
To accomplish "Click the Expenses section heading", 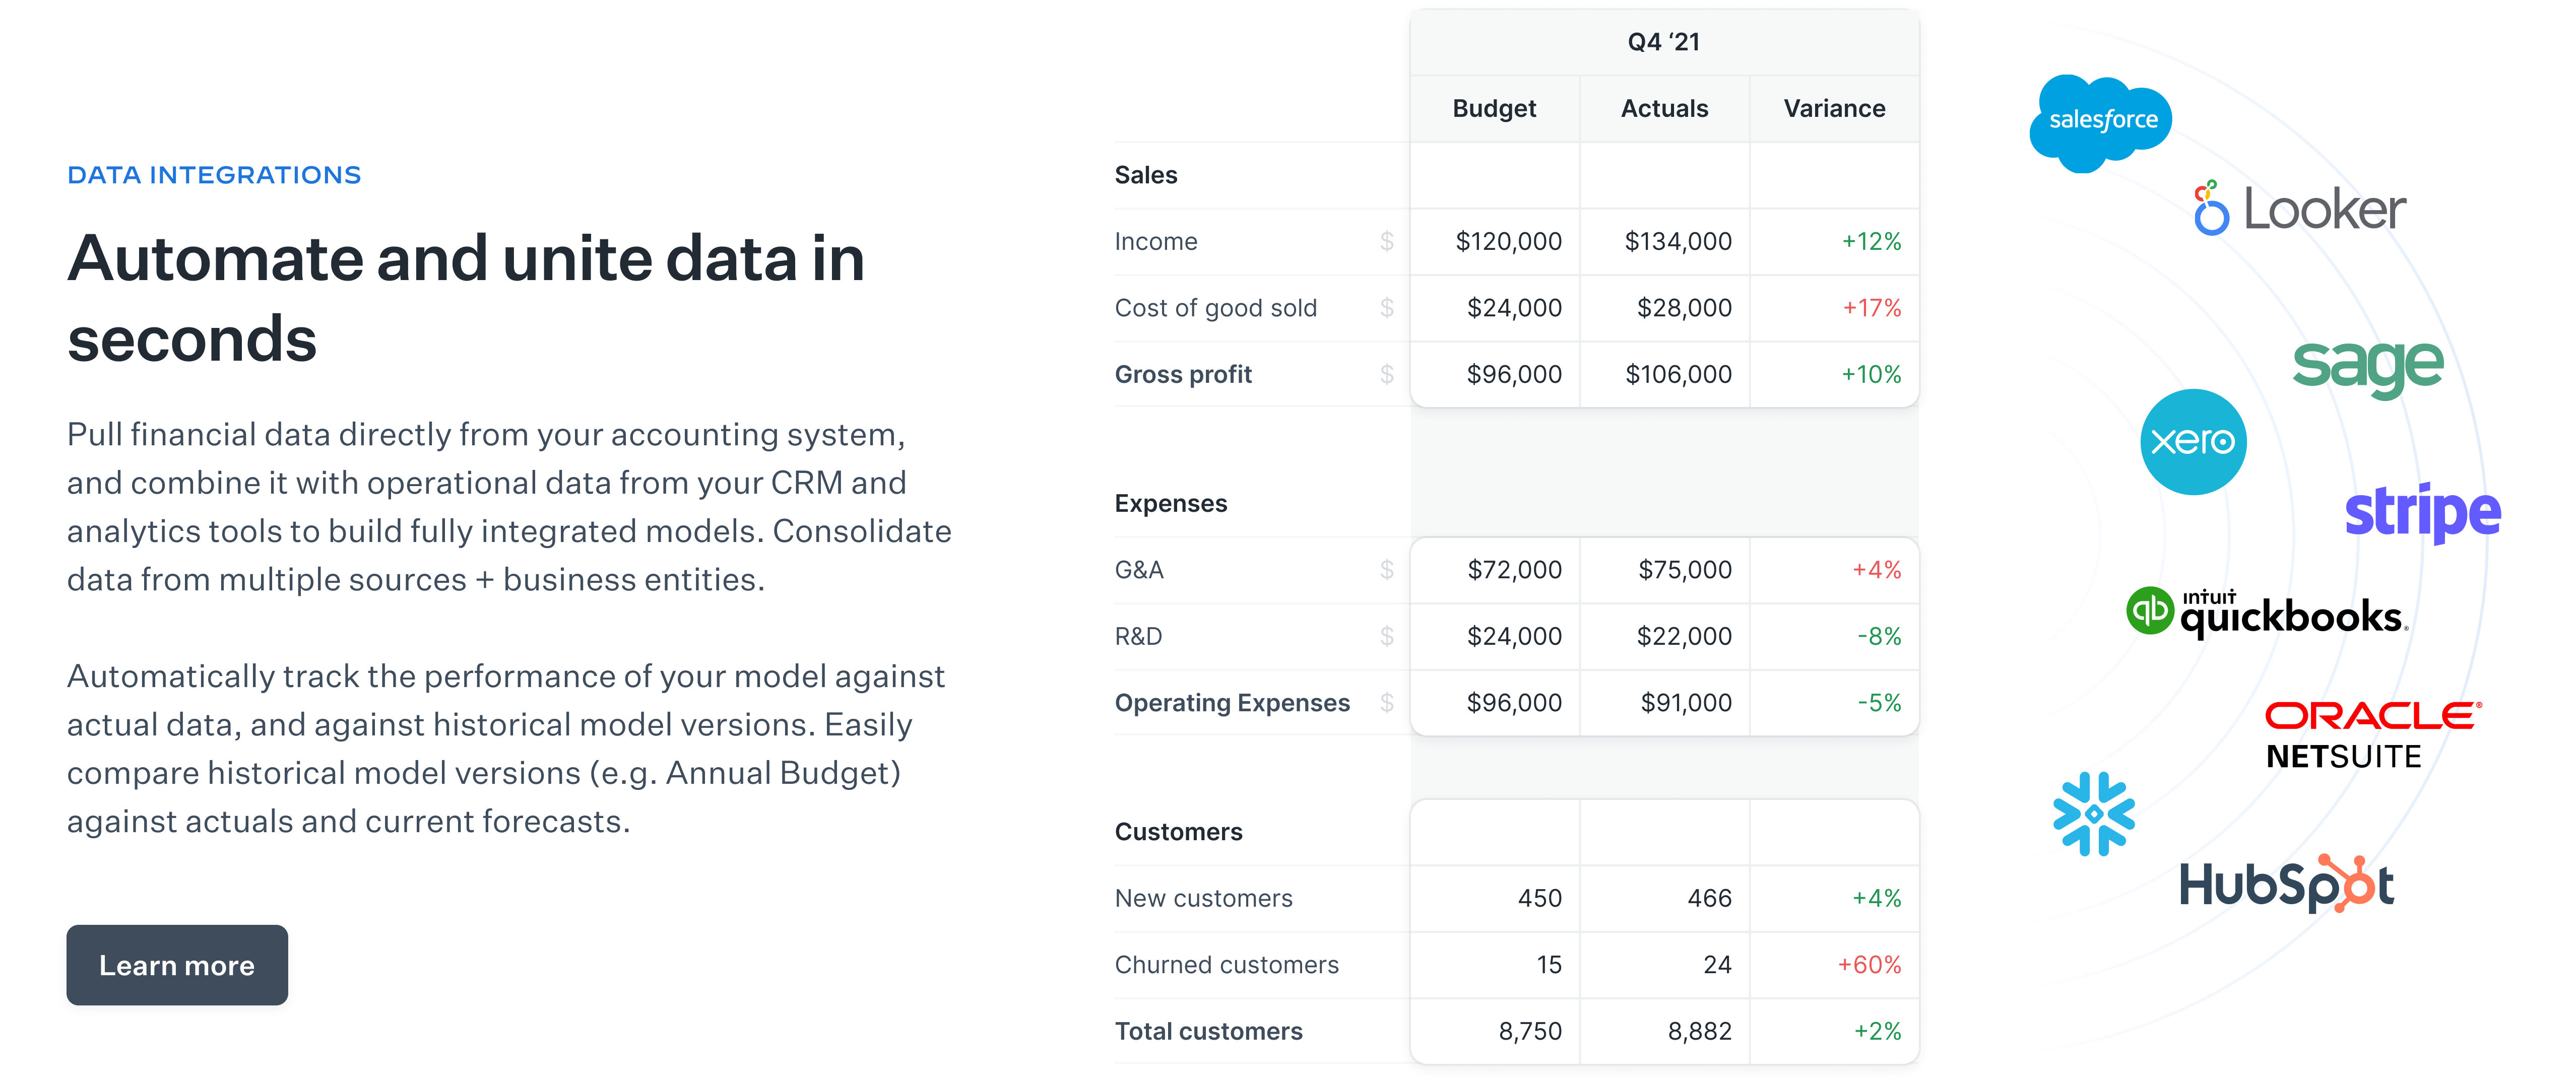I will tap(1171, 503).
